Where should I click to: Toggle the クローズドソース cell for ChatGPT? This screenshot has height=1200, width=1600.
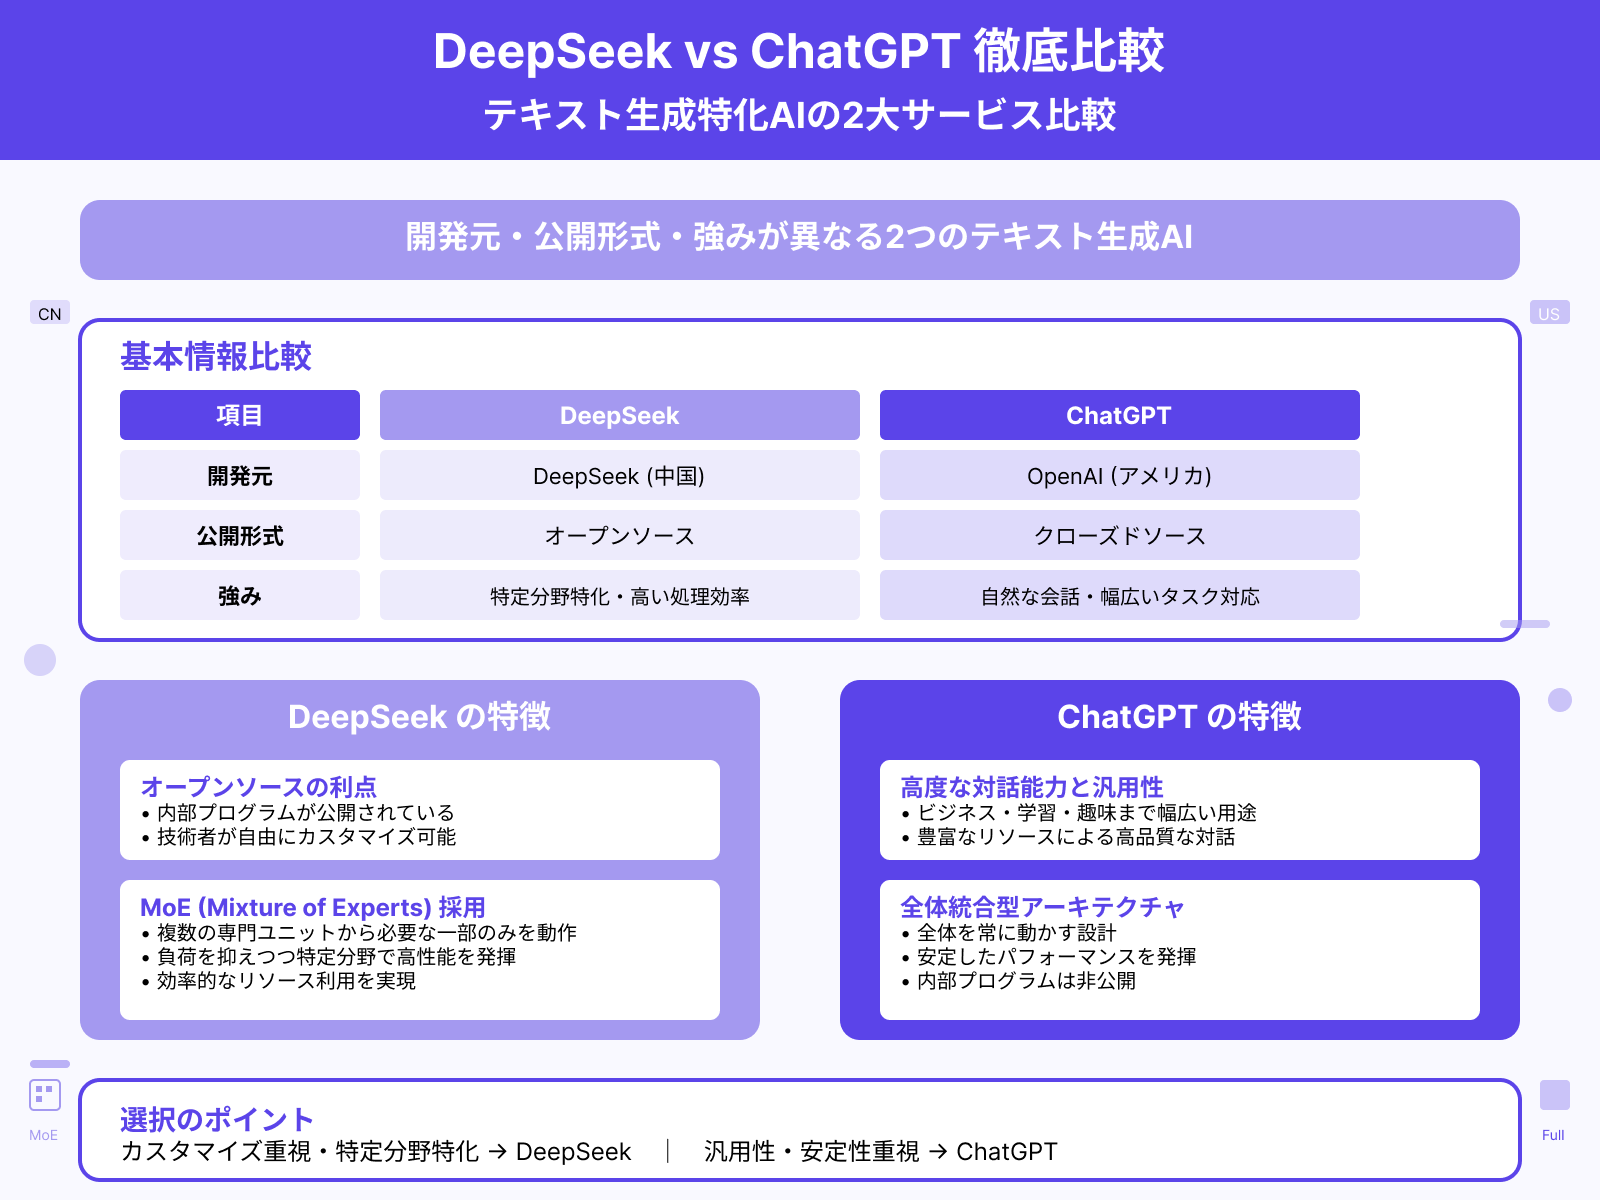coord(1119,535)
